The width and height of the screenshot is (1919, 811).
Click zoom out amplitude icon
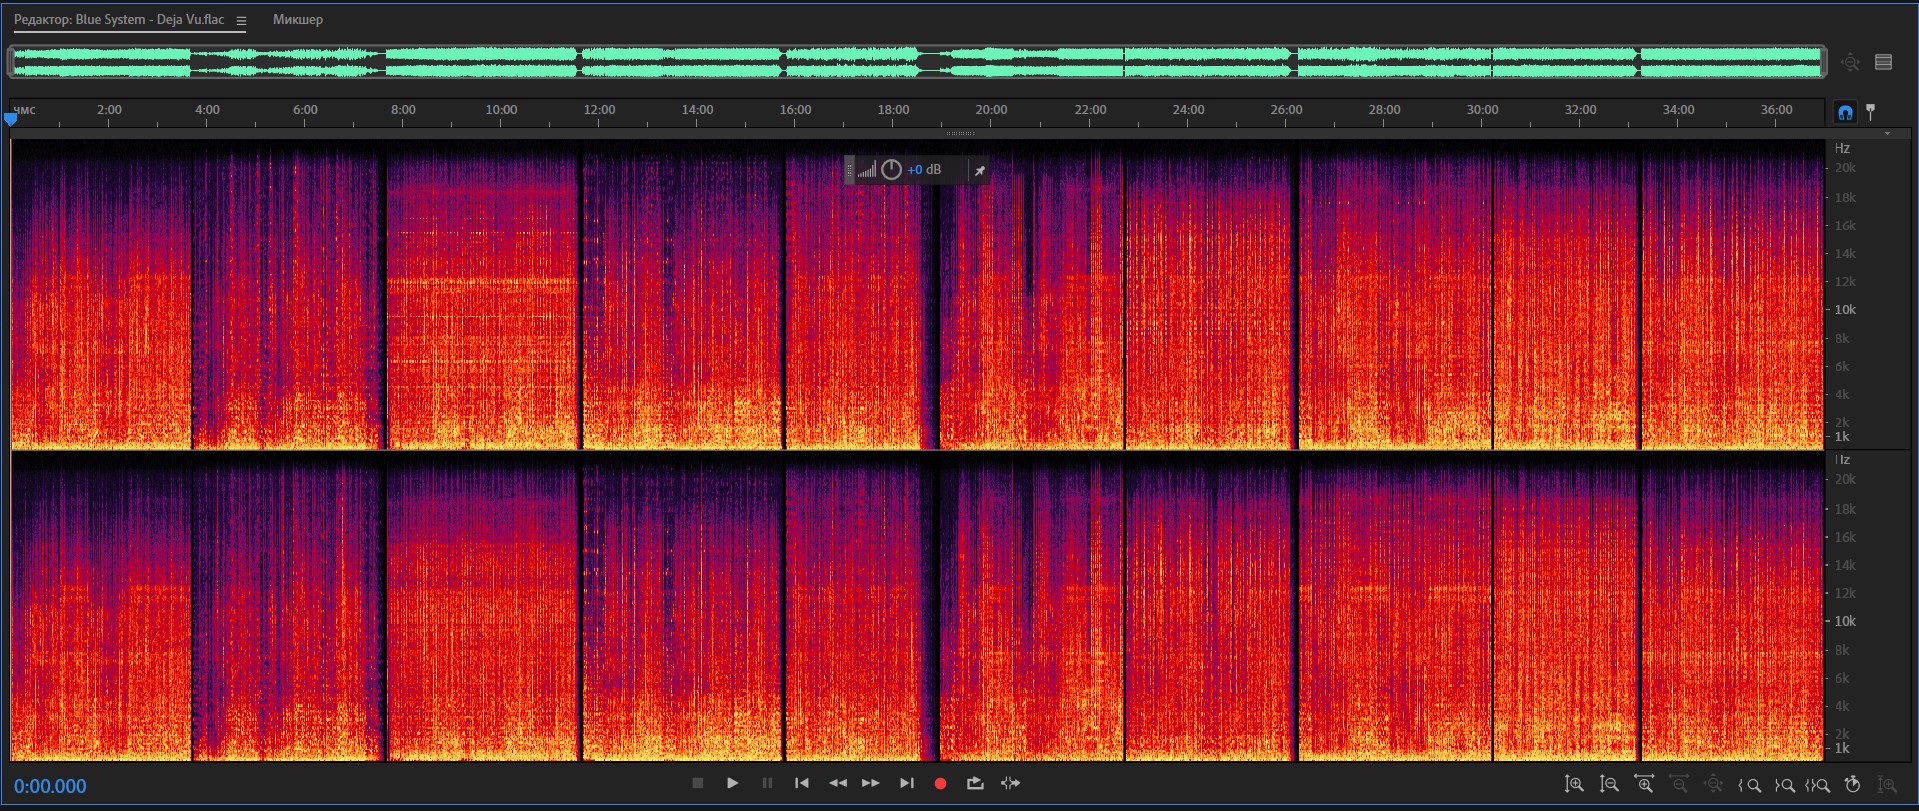pyautogui.click(x=1609, y=785)
